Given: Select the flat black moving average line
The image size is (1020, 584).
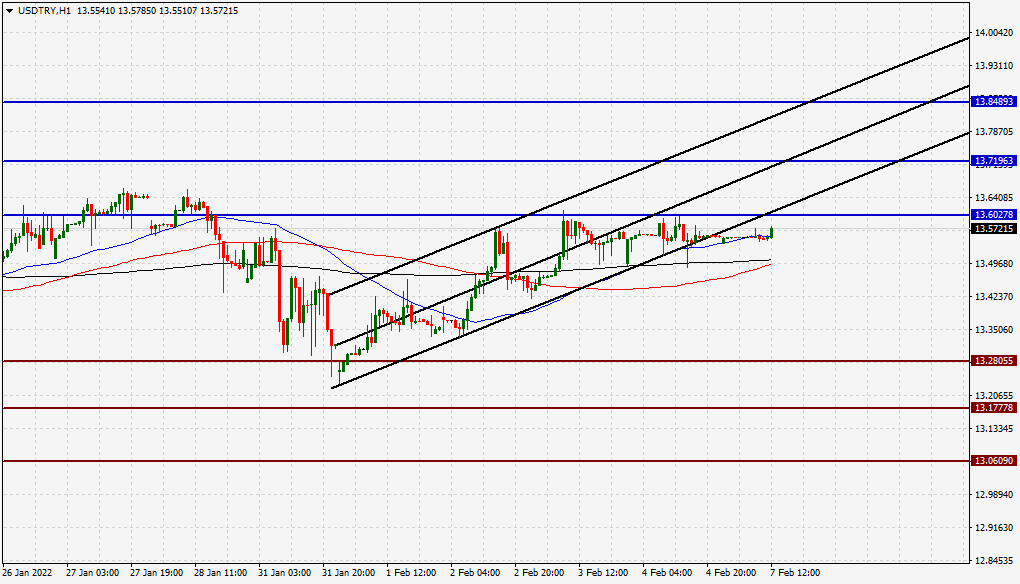Looking at the screenshot, I should point(731,261).
